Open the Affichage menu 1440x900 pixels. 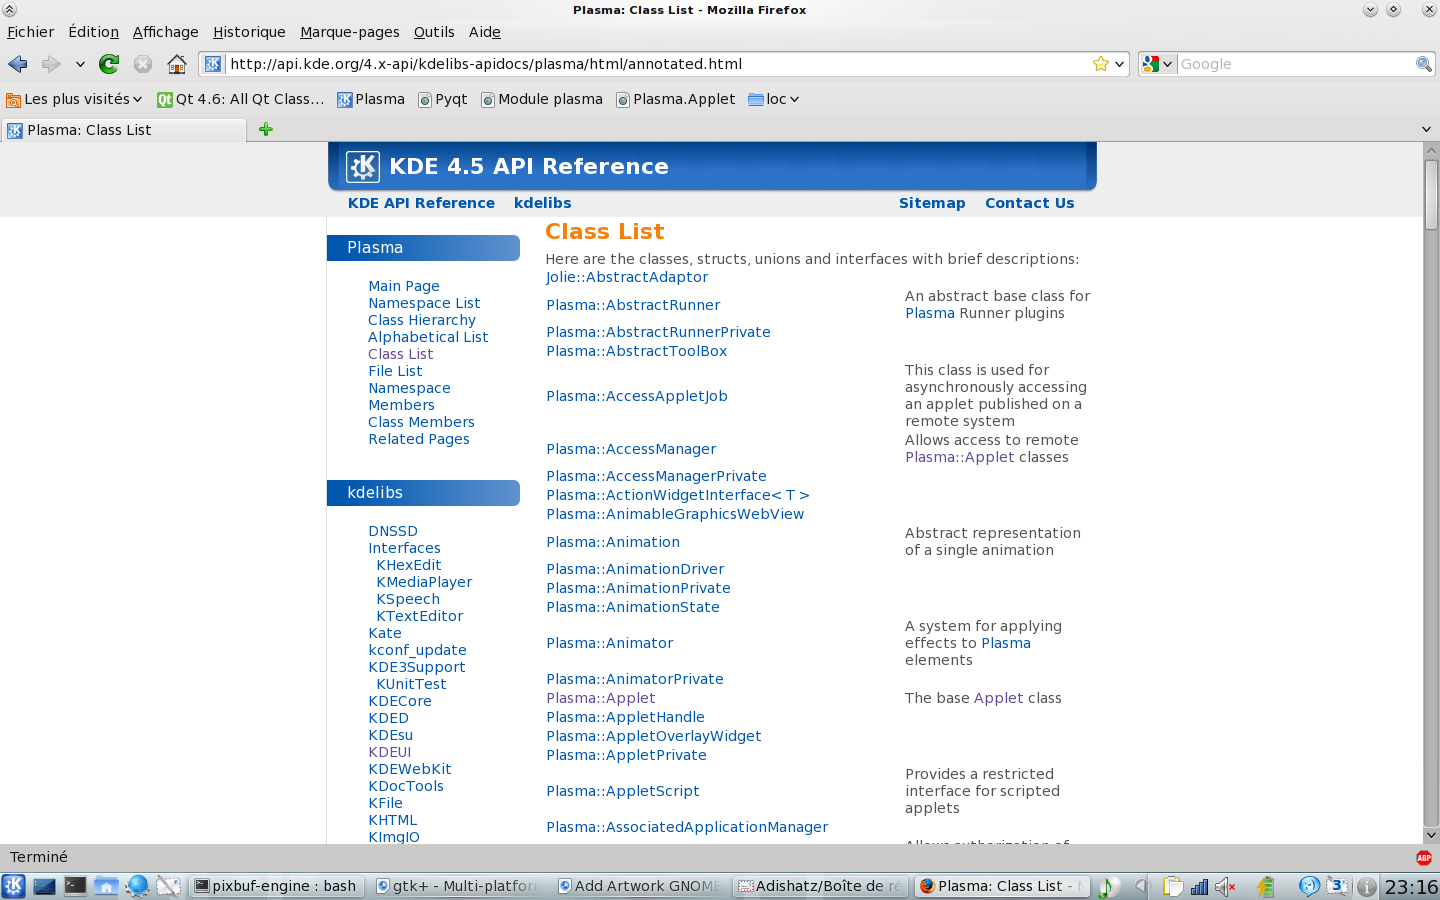point(165,32)
